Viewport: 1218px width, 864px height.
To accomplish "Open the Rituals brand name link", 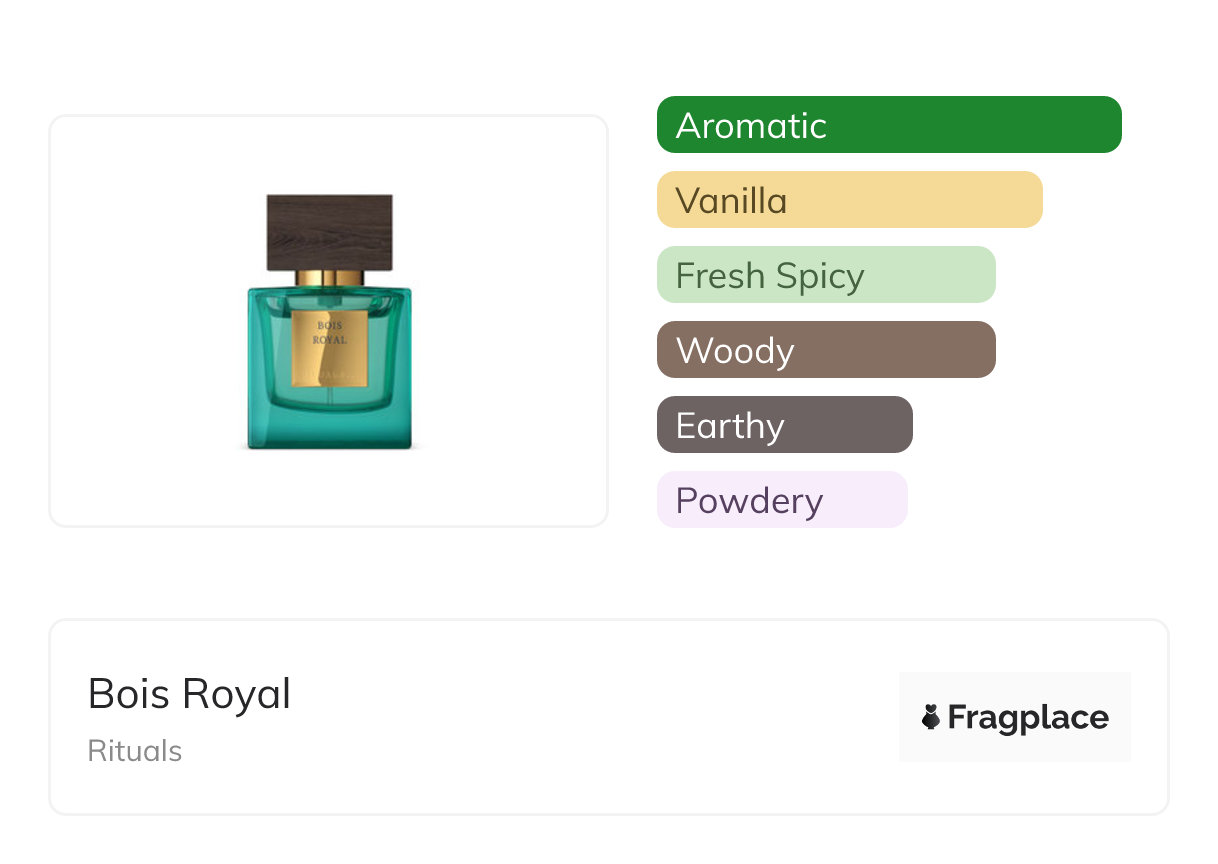I will 135,751.
